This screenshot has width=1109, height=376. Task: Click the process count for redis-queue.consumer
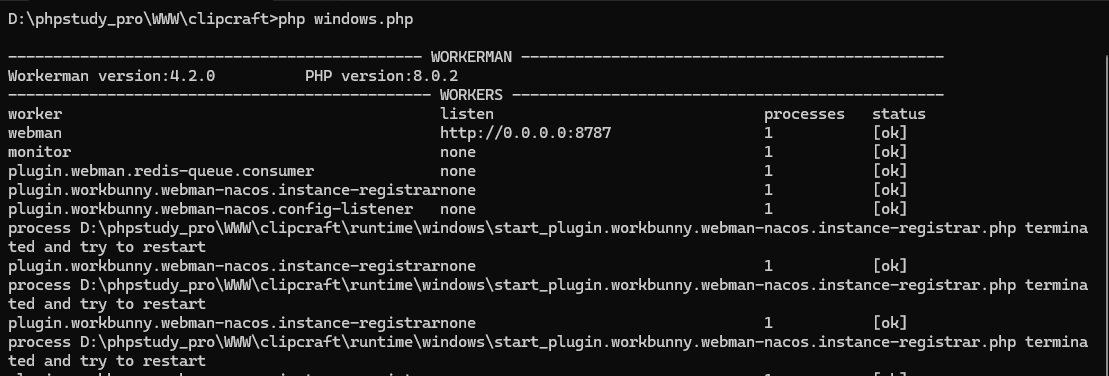click(769, 171)
